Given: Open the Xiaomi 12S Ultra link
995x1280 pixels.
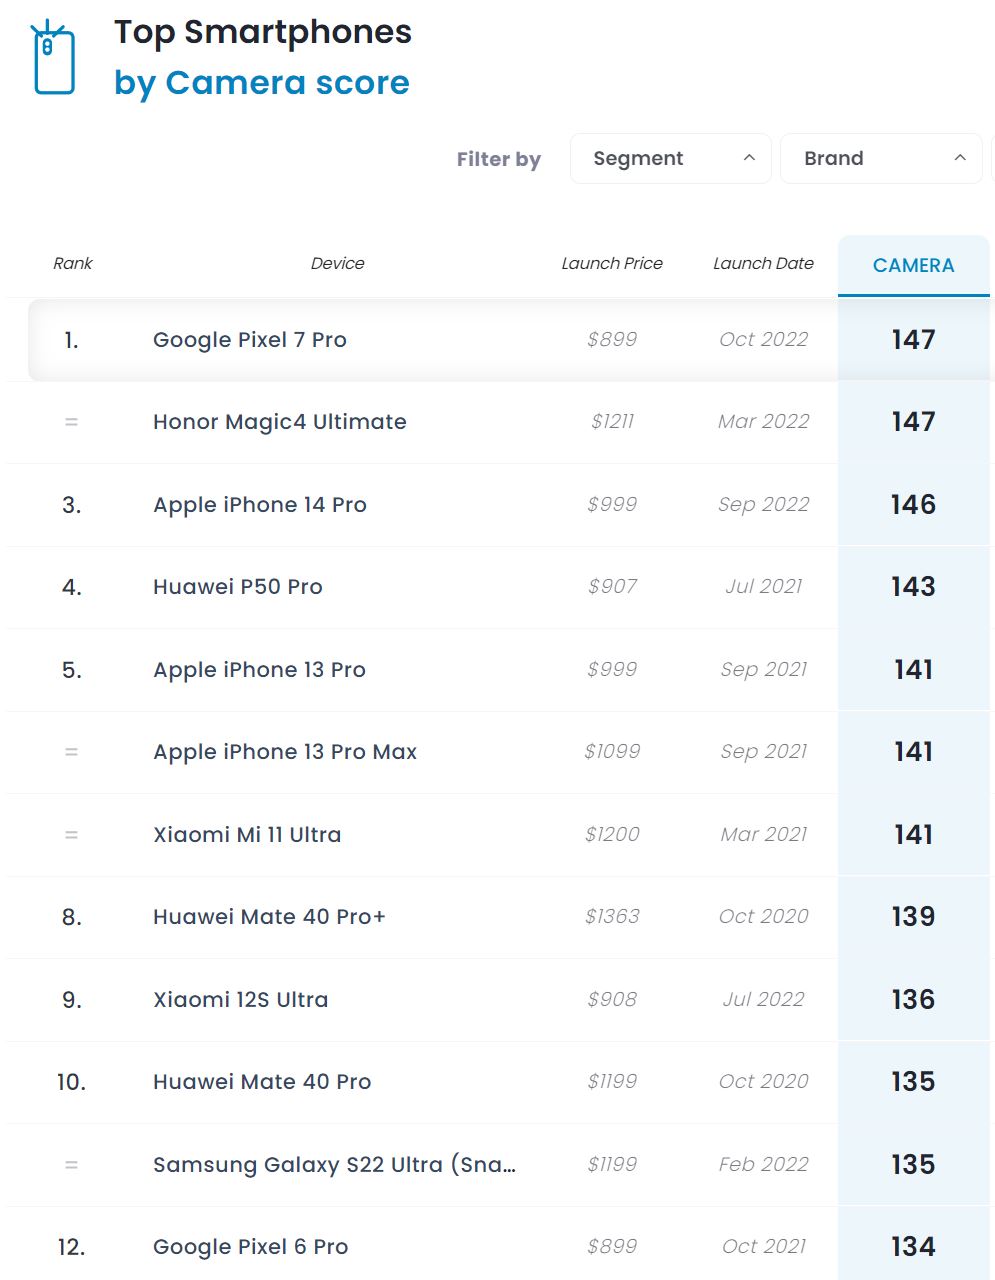Looking at the screenshot, I should [240, 1000].
